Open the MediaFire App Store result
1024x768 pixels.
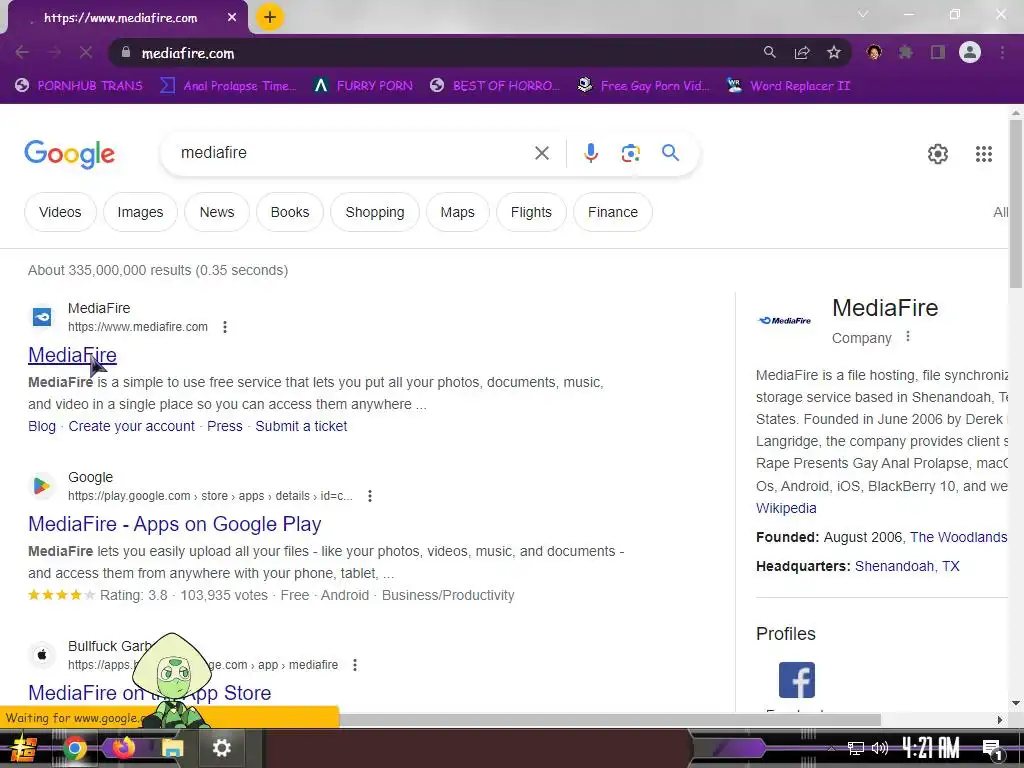(x=150, y=692)
